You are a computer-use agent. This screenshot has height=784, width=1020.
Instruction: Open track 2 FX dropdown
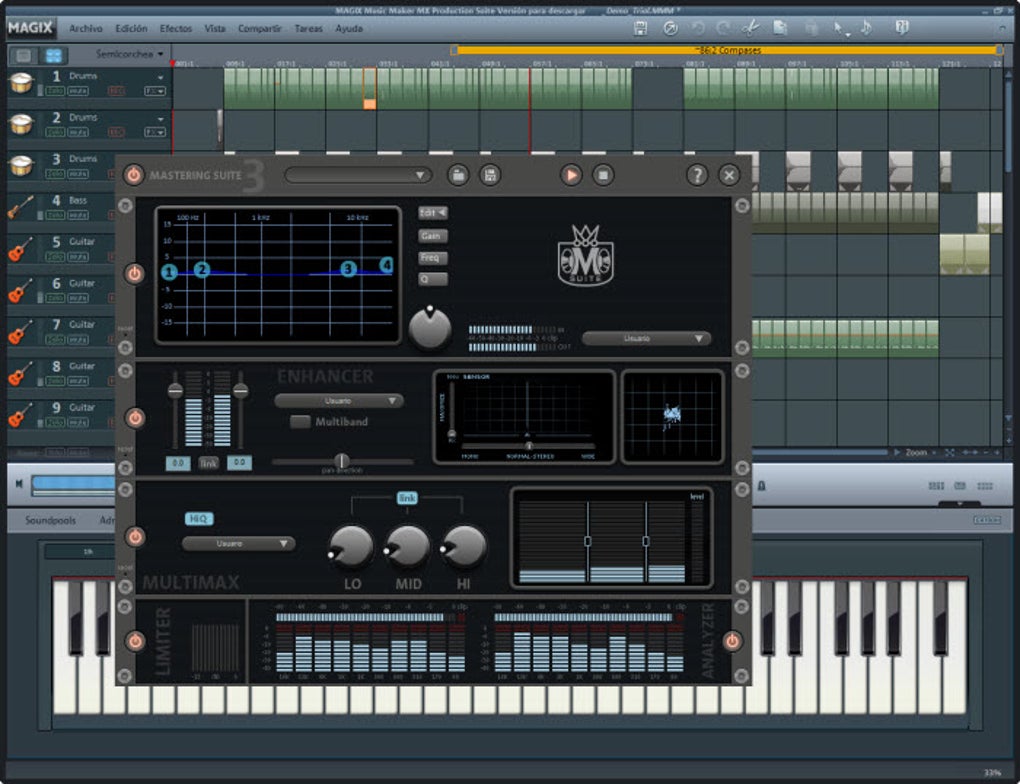155,133
